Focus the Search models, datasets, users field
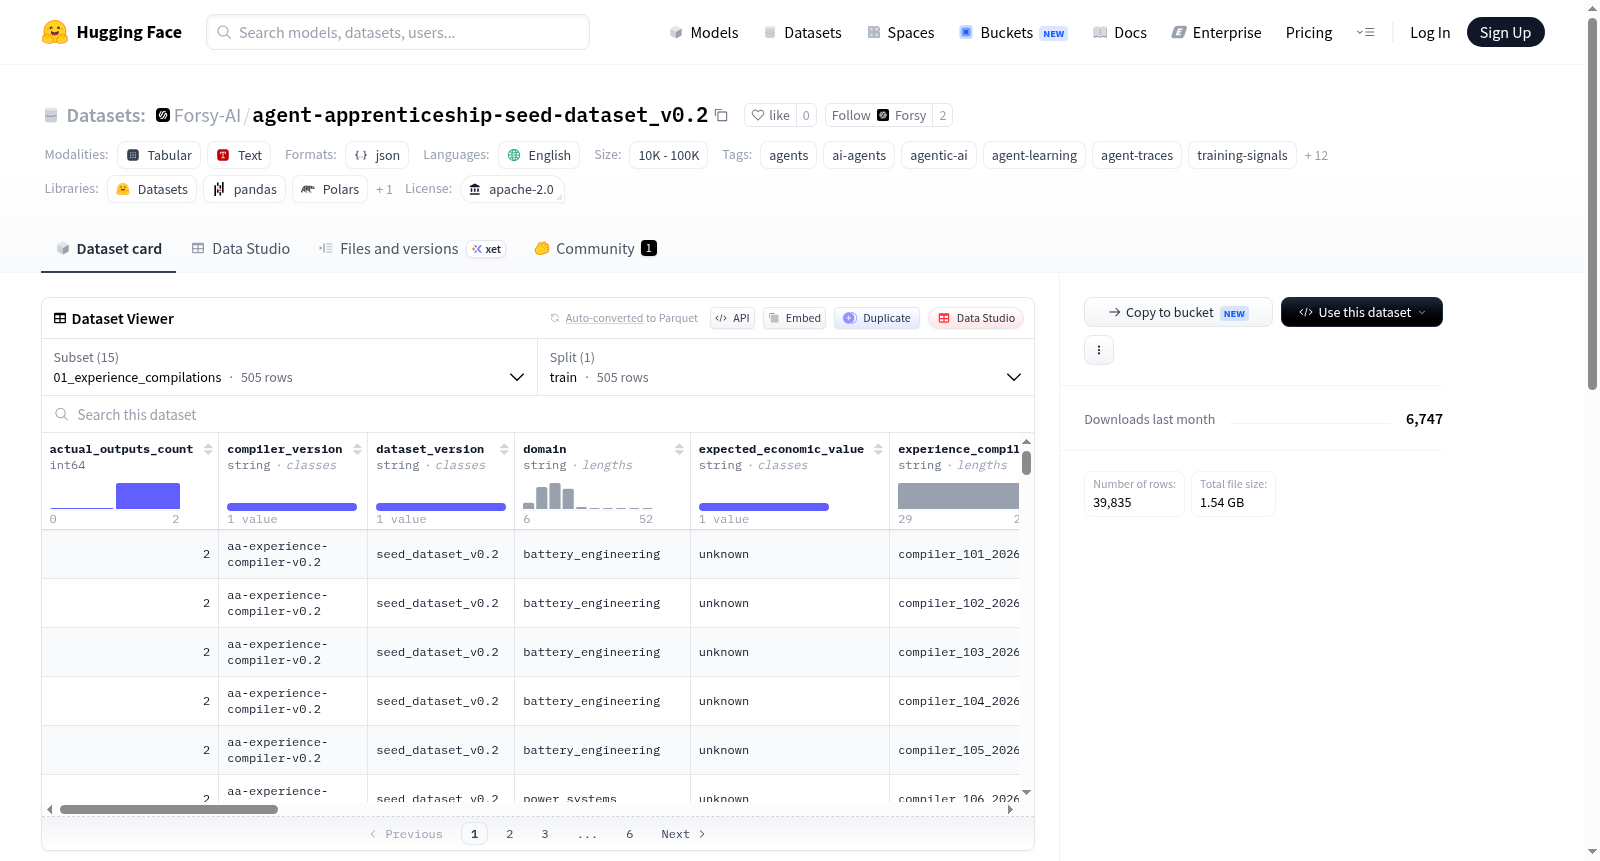This screenshot has width=1600, height=861. tap(398, 32)
